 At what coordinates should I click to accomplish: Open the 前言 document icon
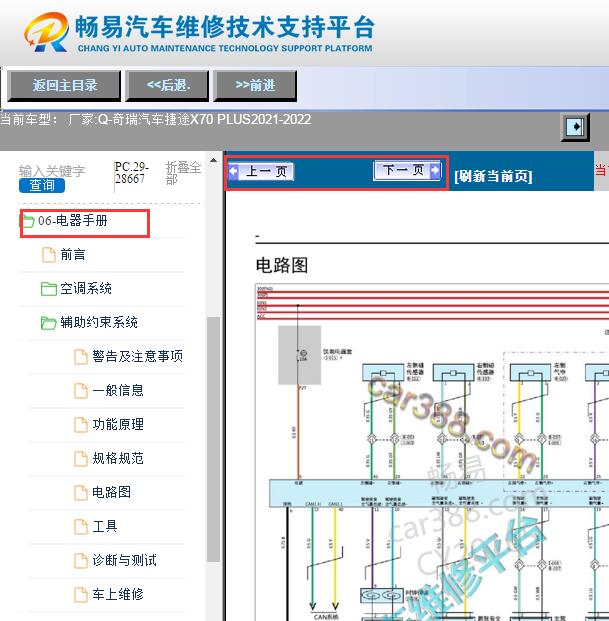pos(49,255)
